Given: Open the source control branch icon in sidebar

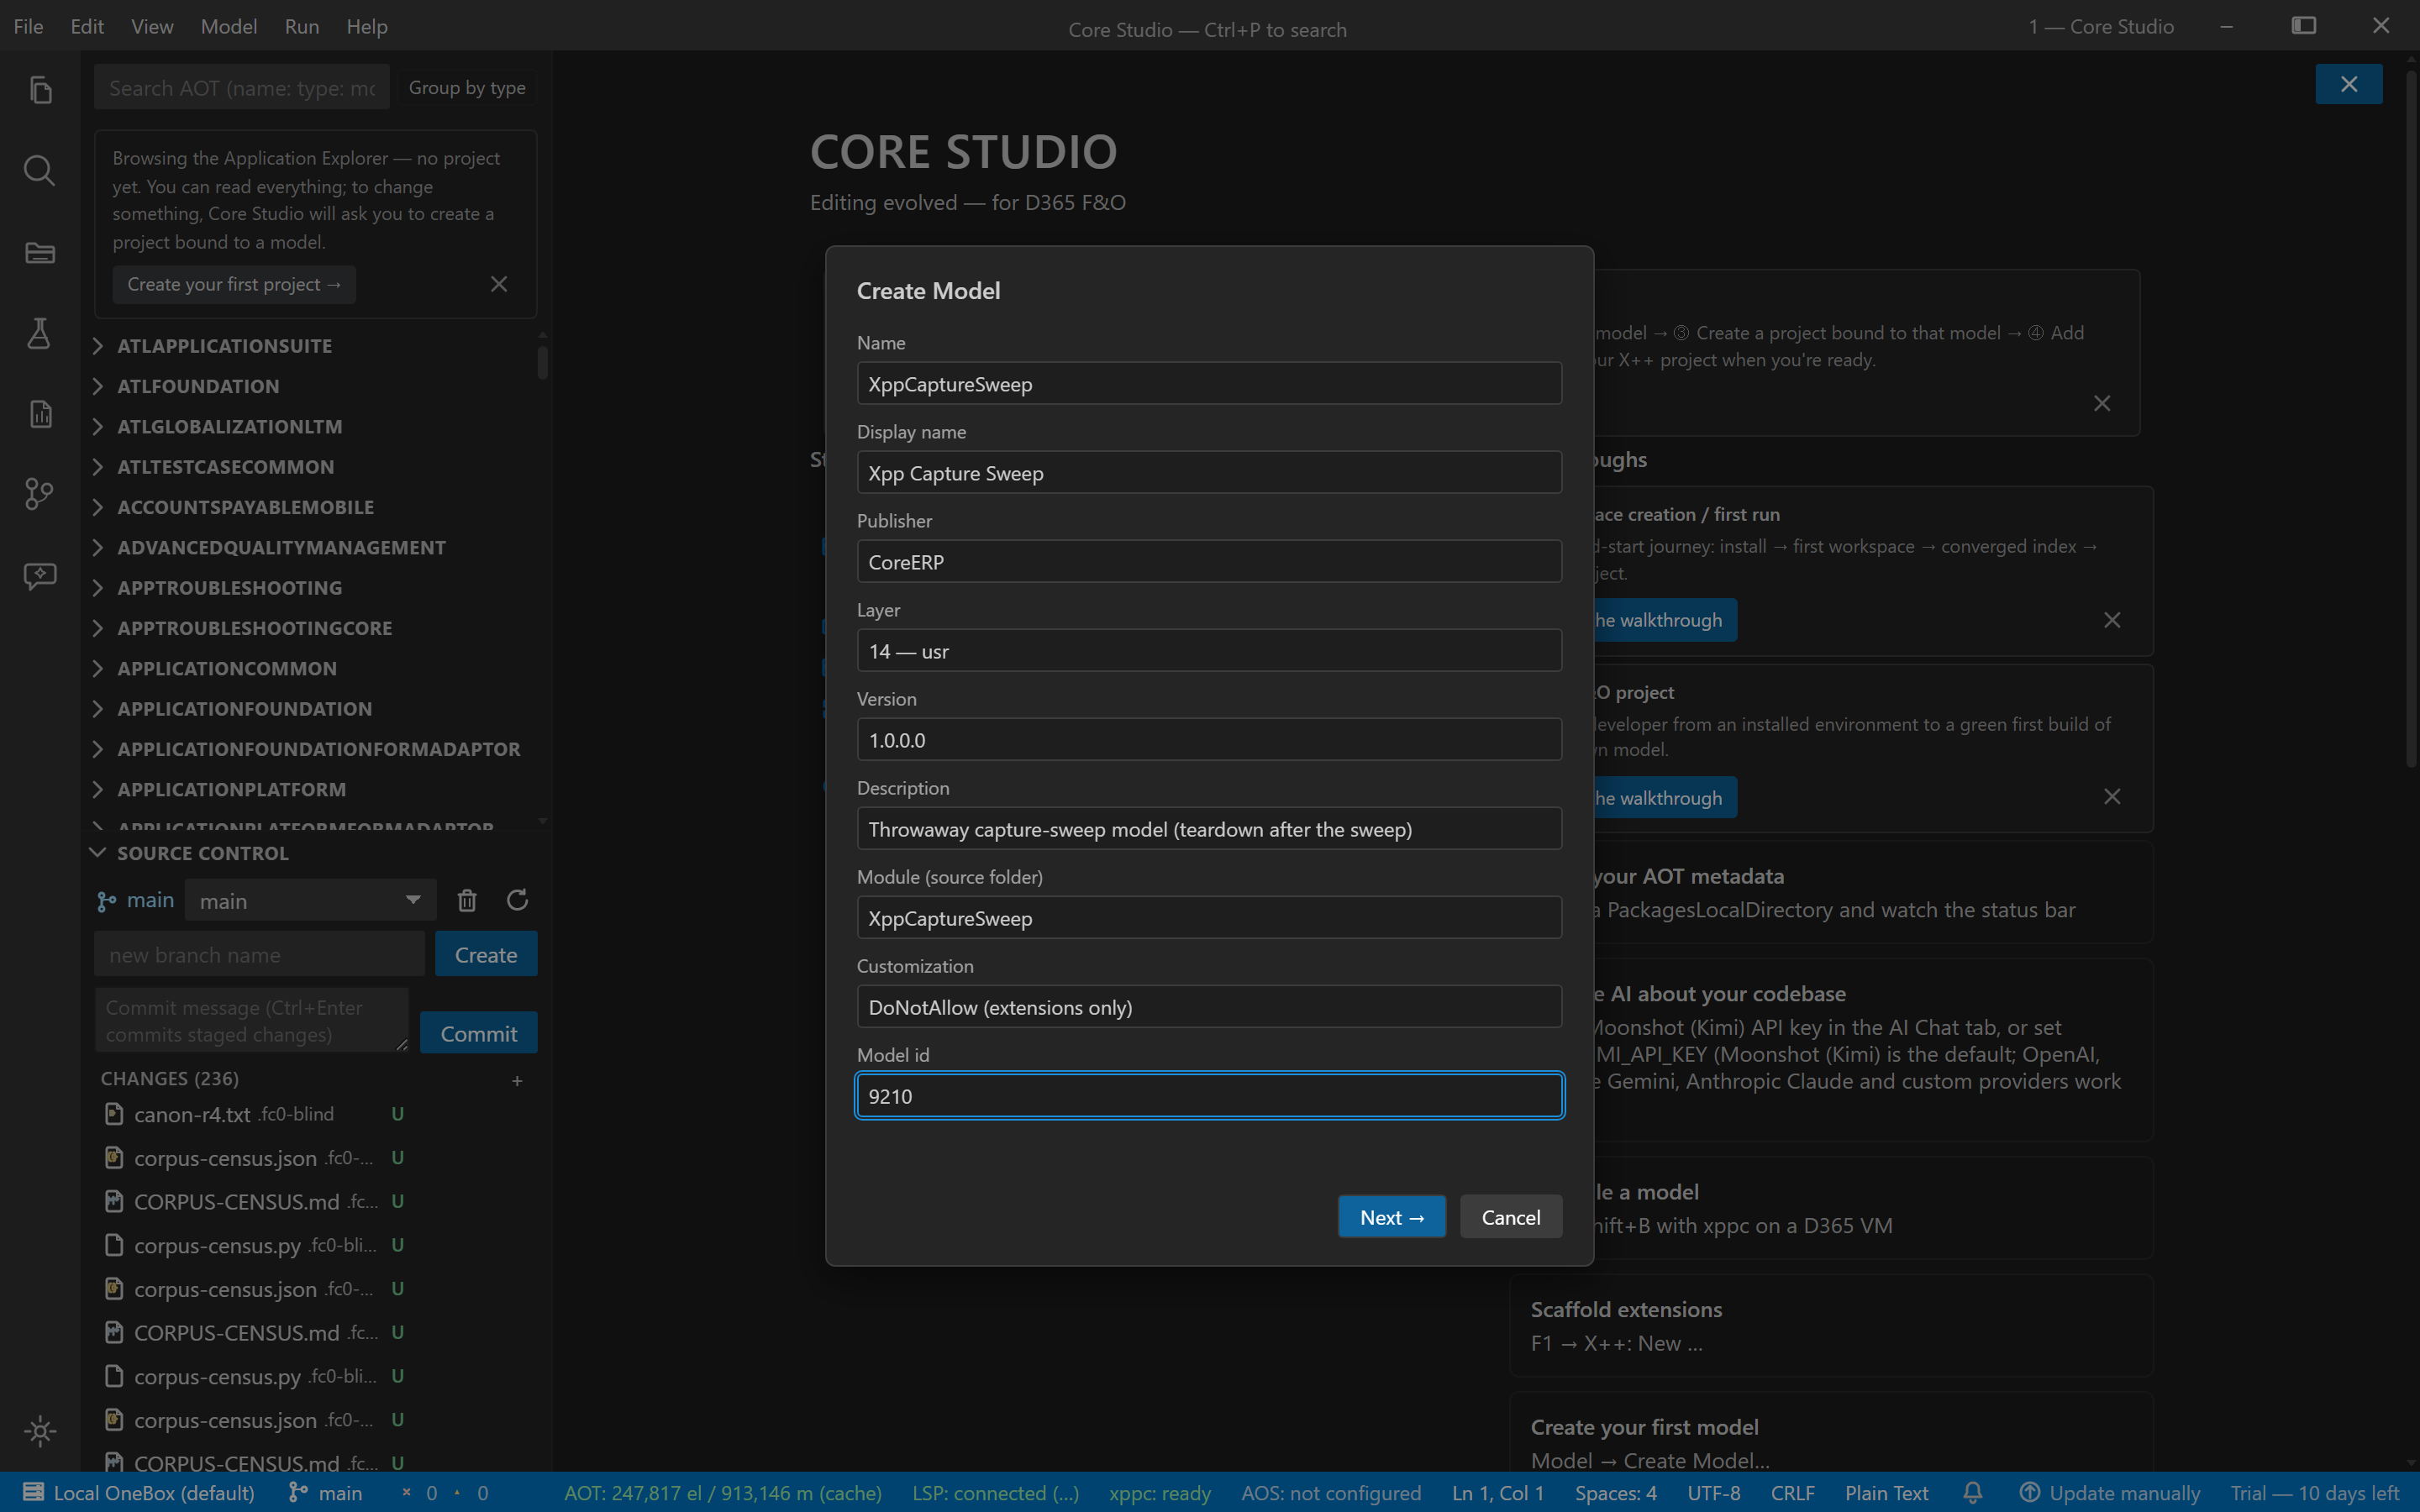Looking at the screenshot, I should [40, 494].
